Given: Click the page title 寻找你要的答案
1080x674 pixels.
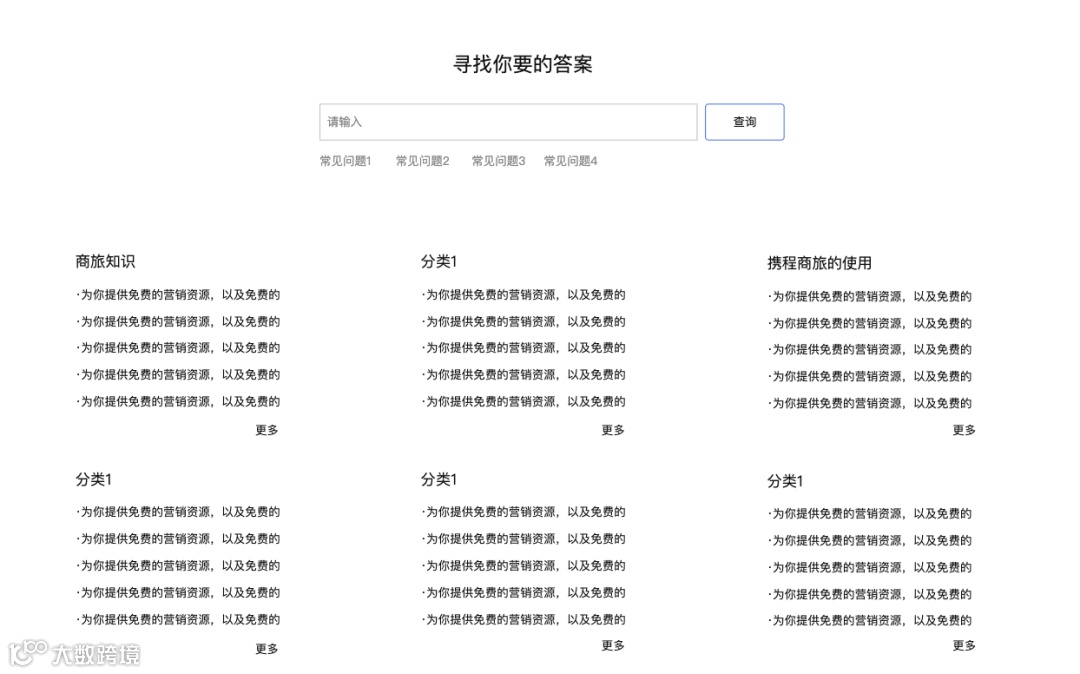Looking at the screenshot, I should pyautogui.click(x=523, y=64).
